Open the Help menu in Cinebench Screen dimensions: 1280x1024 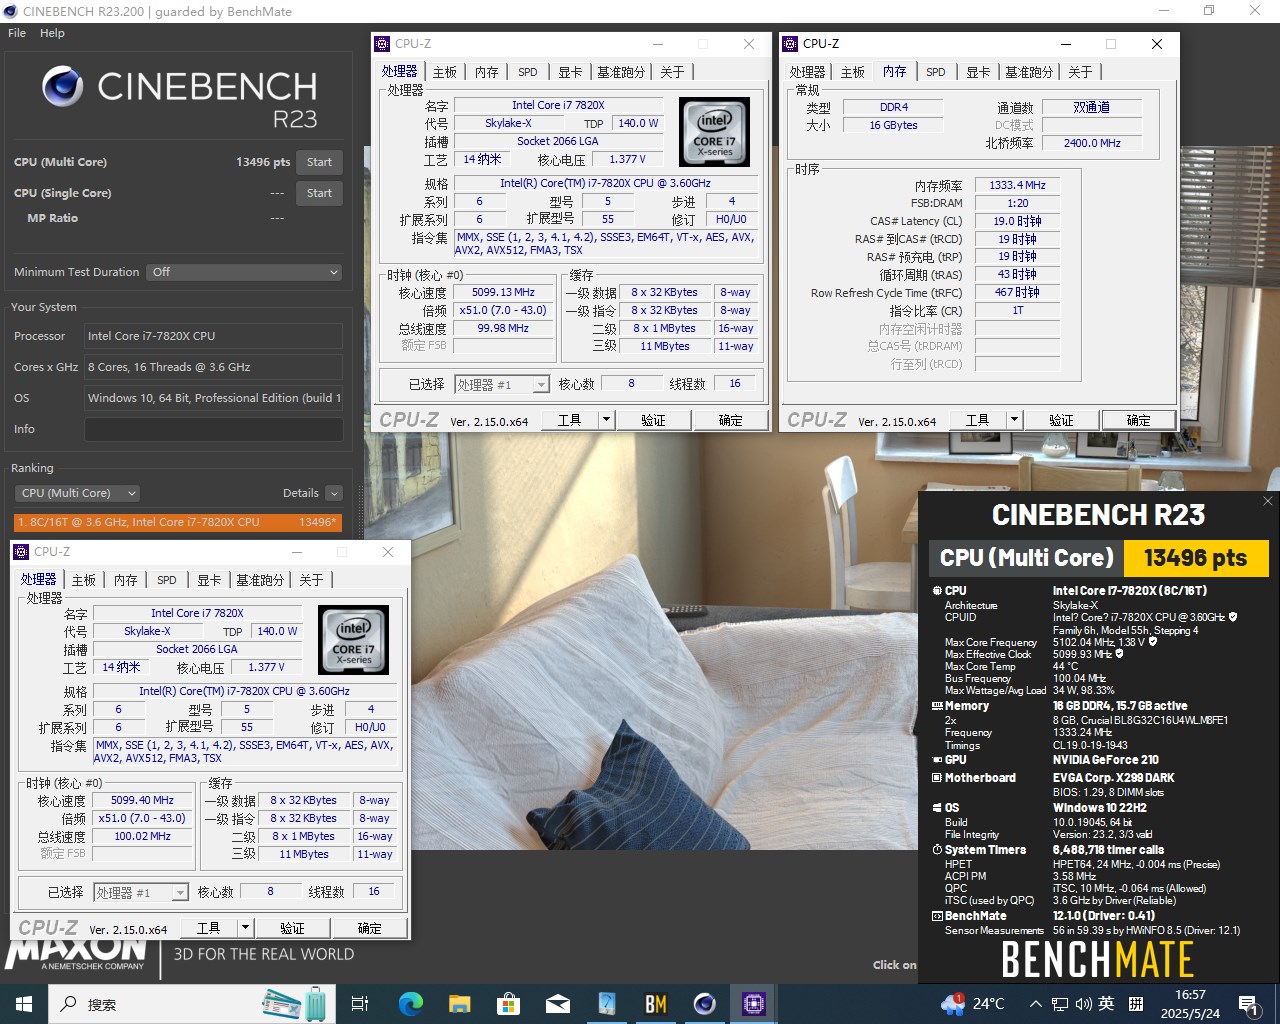coord(52,33)
